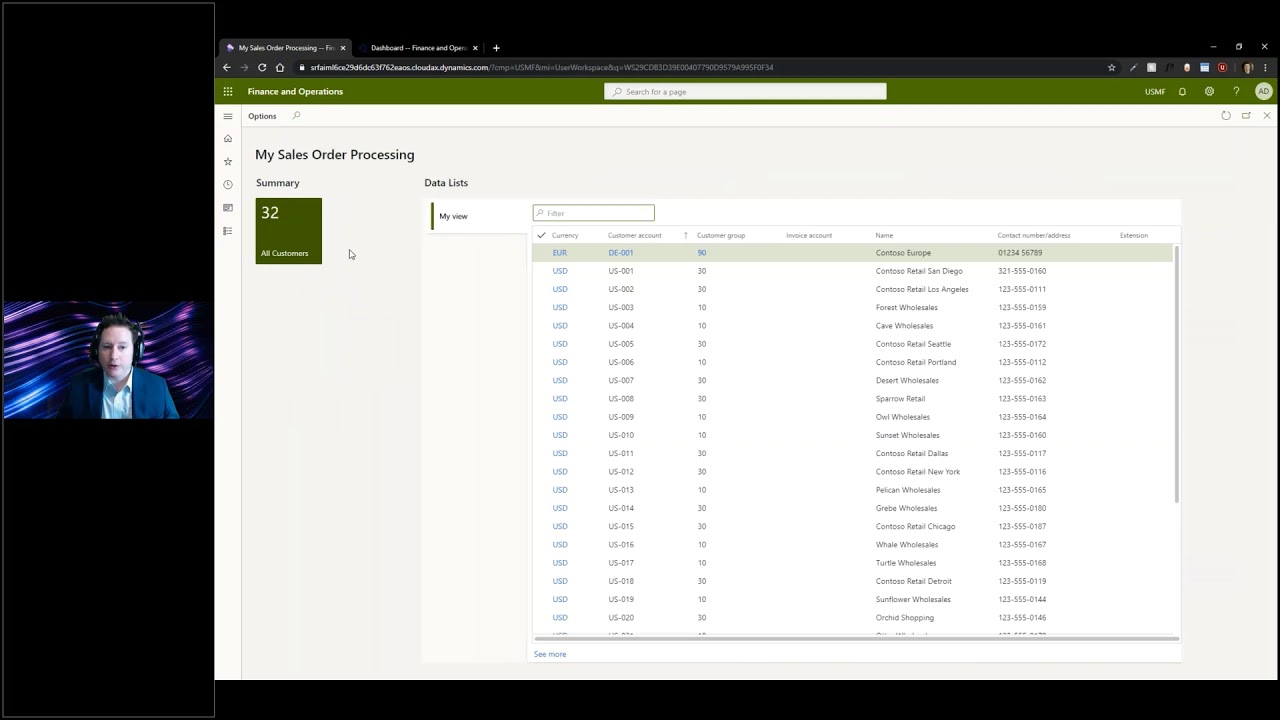The height and width of the screenshot is (720, 1280).
Task: Bookmark this page with the star icon
Action: point(1111,67)
